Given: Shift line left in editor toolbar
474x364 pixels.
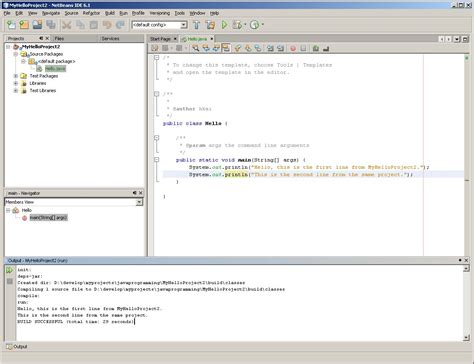Looking at the screenshot, I should [270, 48].
